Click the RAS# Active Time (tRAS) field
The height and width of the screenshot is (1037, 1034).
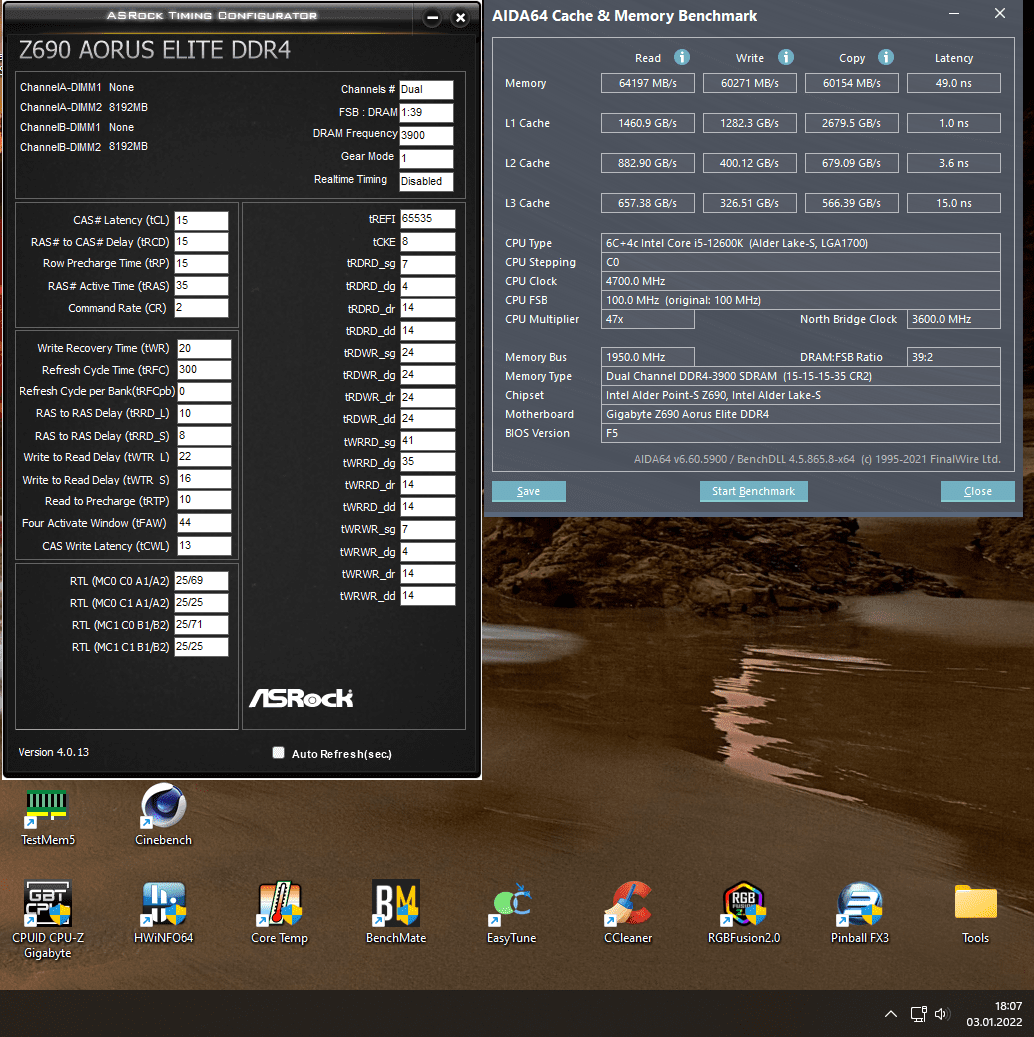(x=201, y=286)
